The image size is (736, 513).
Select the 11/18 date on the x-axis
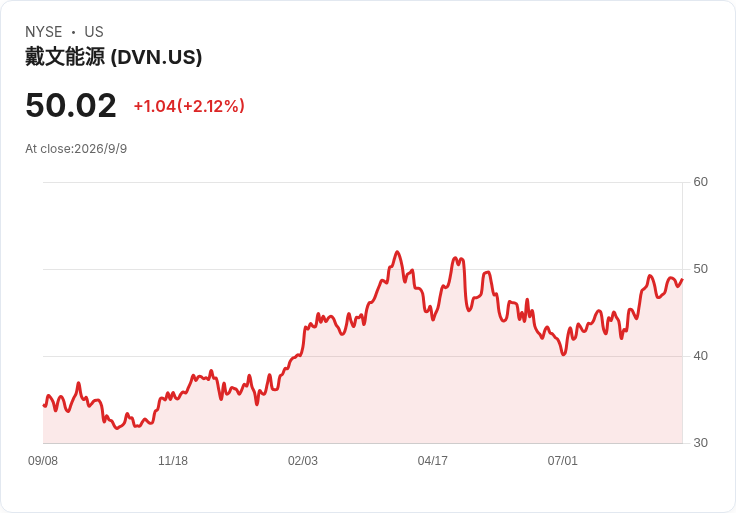coord(173,461)
